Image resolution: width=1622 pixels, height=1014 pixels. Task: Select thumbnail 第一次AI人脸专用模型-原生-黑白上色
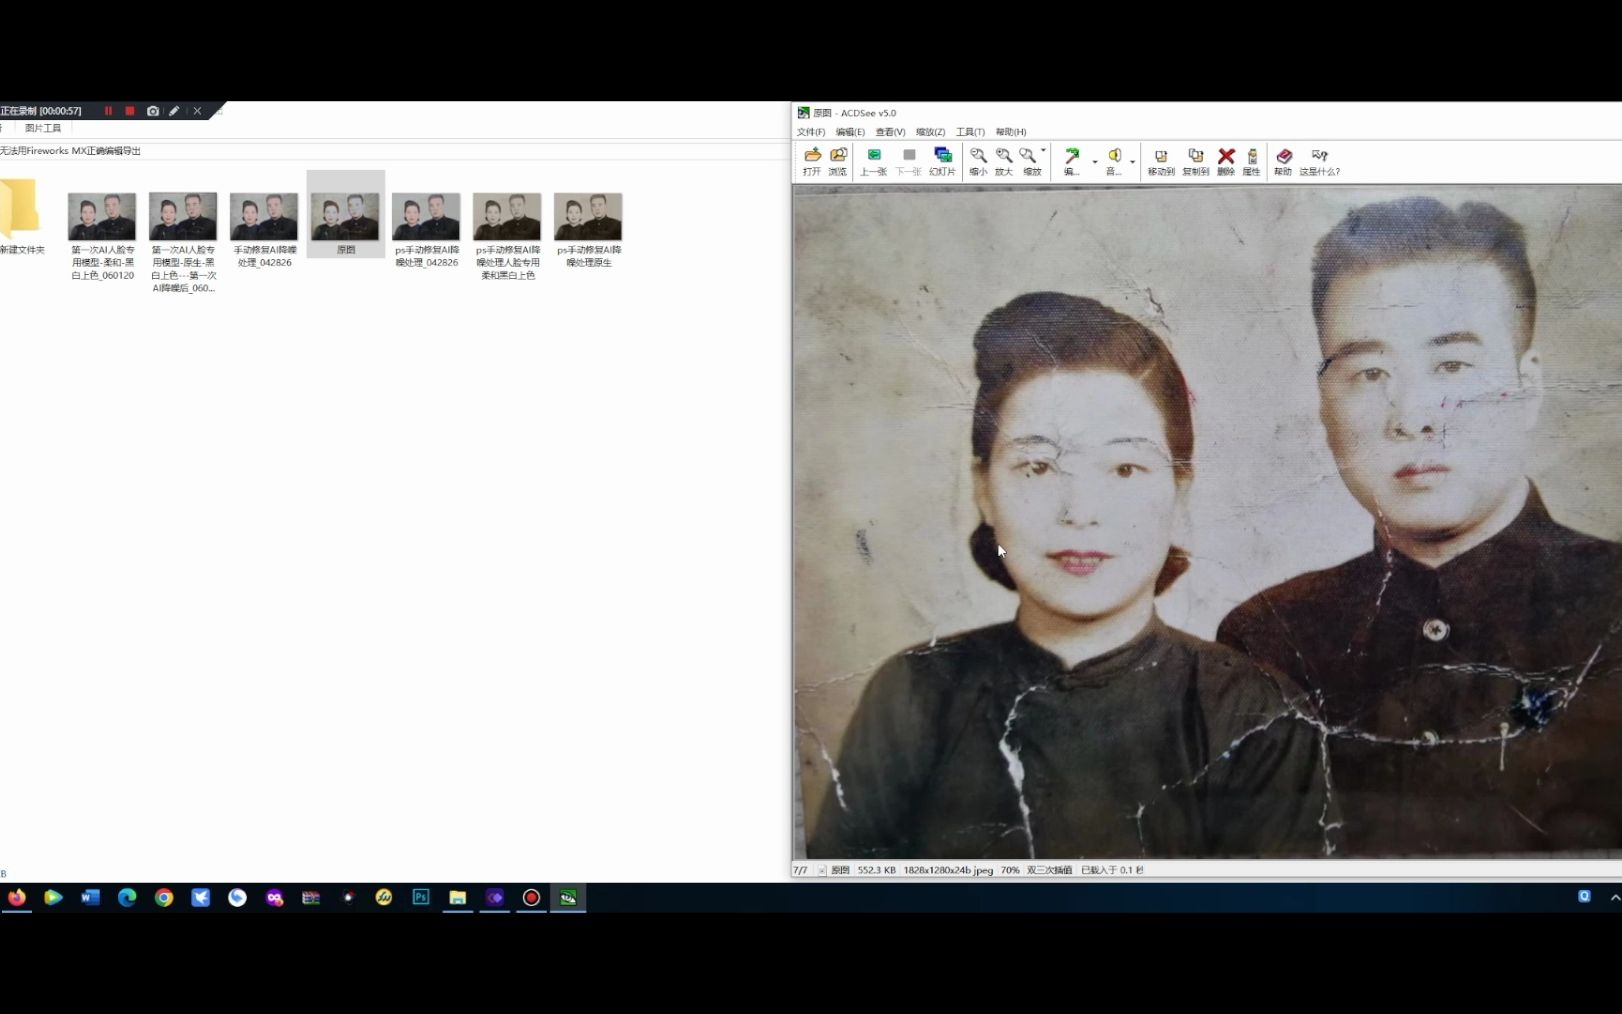[x=183, y=242]
